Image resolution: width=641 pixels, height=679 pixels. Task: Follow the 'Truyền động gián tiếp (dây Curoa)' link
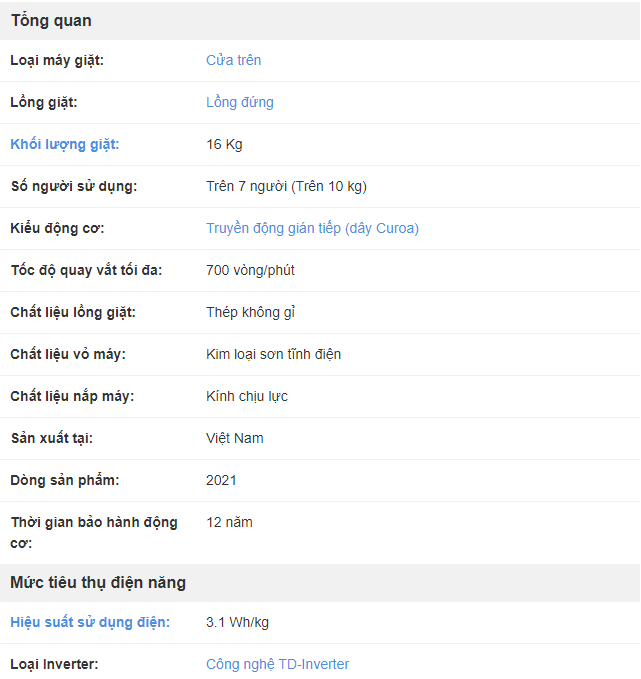(312, 228)
